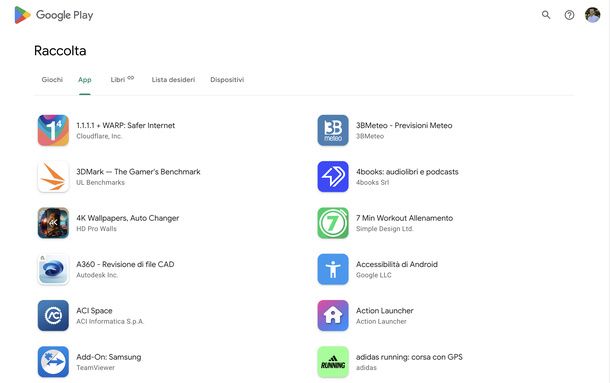Open '4K Wallpapers, Auto Changer' title
Viewport: 610px width, 383px height.
pyautogui.click(x=128, y=218)
